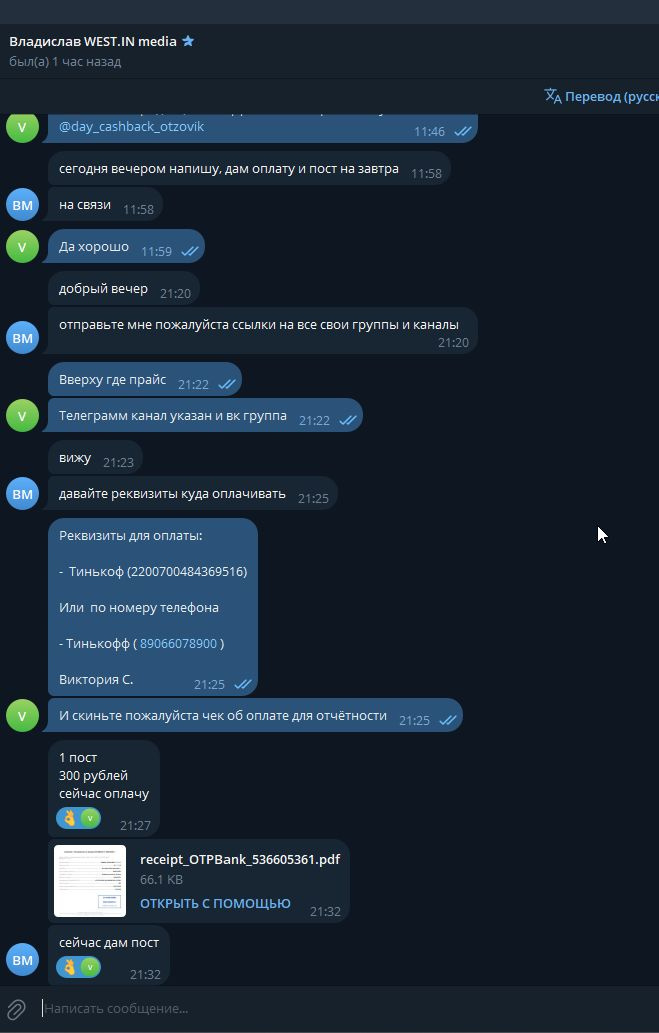Click the 'И скиньте пожалуйста чек' message bubble
This screenshot has height=1033, width=659.
(x=255, y=715)
